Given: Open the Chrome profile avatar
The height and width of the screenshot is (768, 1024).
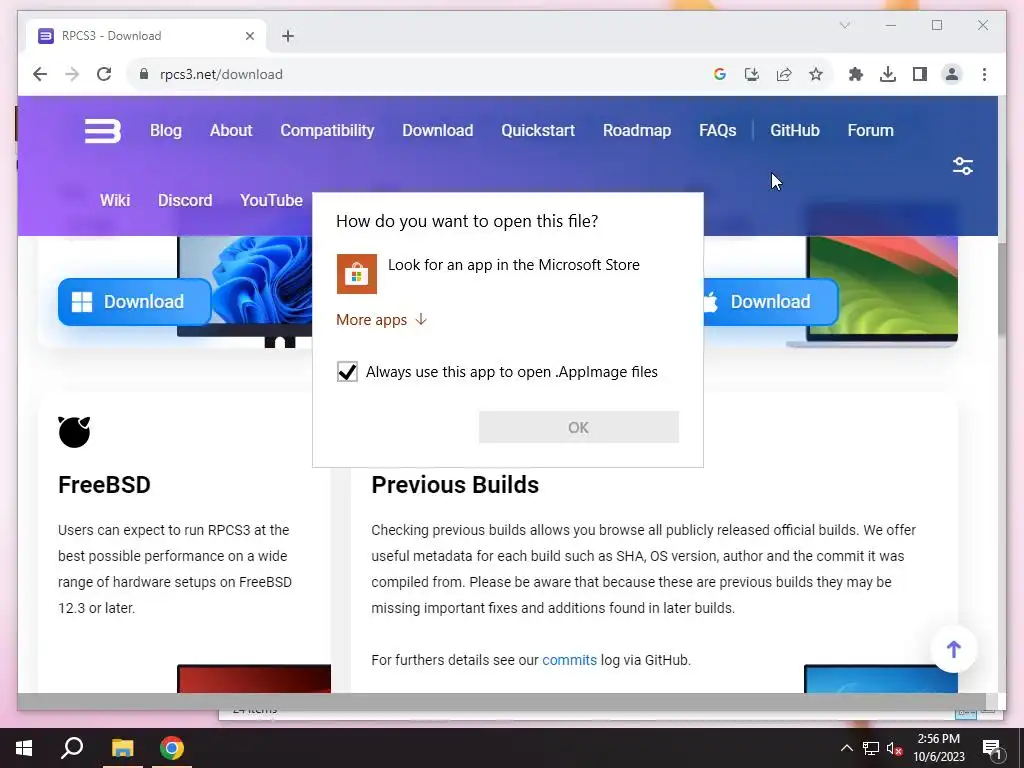Looking at the screenshot, I should (x=952, y=74).
